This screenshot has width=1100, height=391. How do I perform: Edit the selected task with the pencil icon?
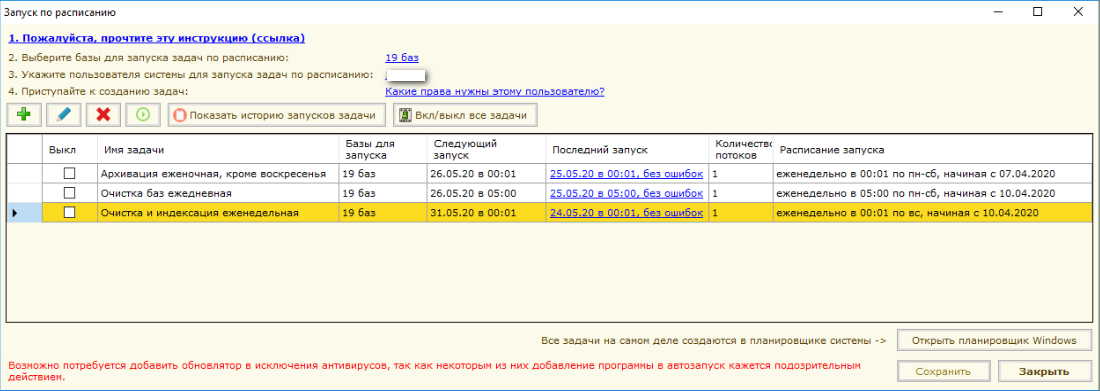64,114
